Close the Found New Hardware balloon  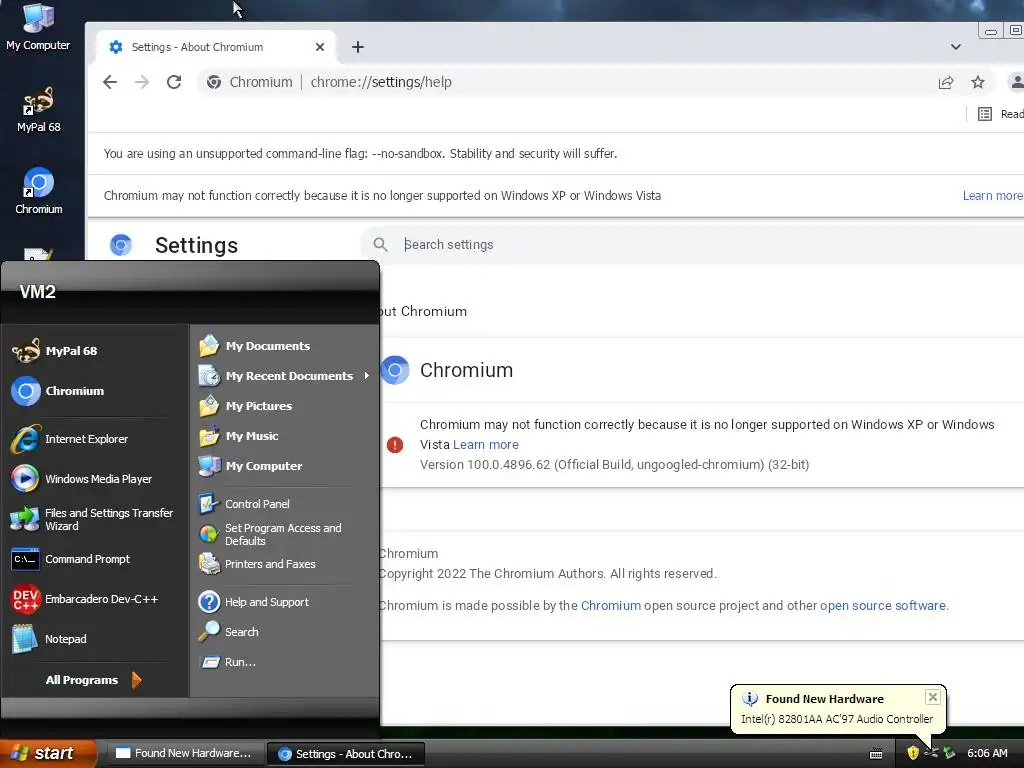[x=933, y=697]
